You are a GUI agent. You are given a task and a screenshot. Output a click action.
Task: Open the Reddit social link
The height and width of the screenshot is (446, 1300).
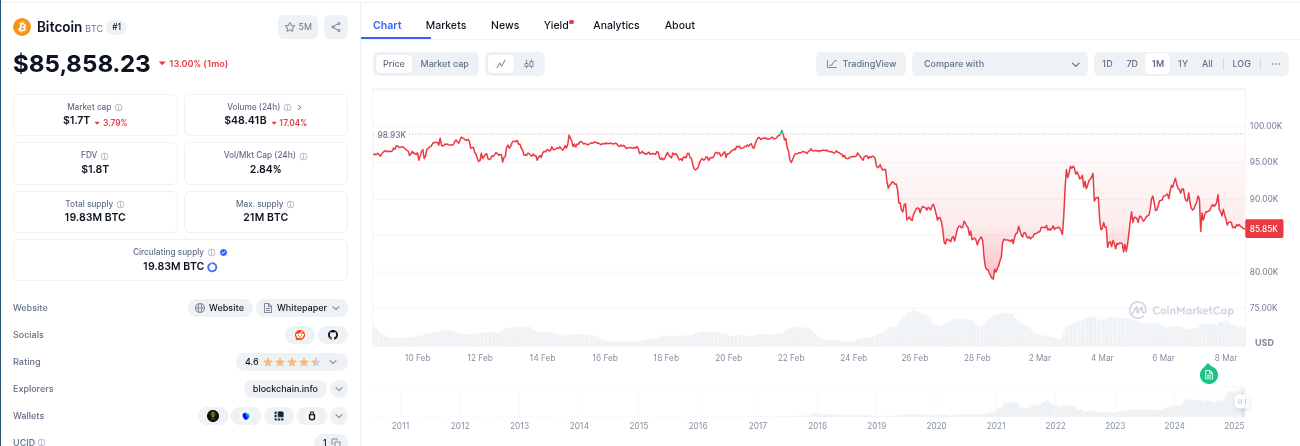coord(299,335)
